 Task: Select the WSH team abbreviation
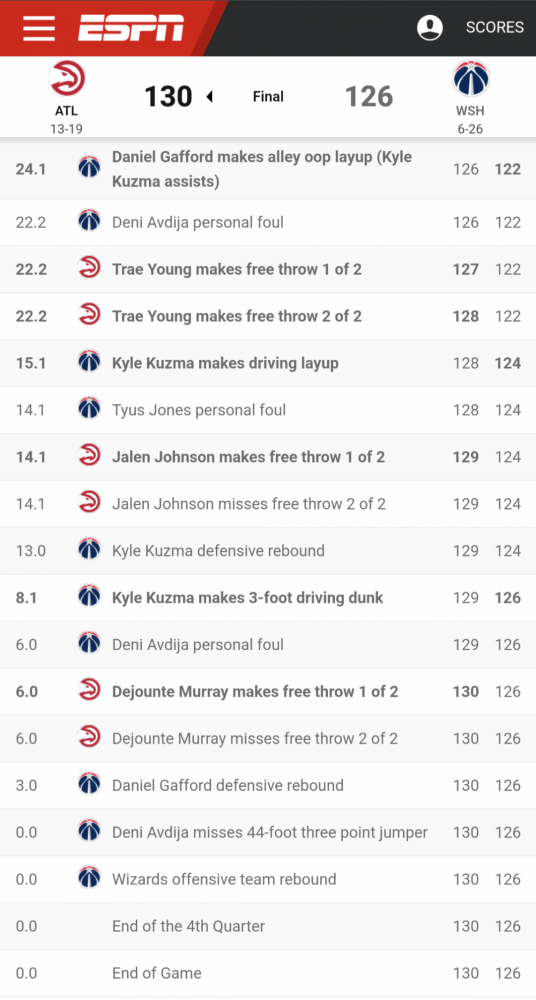[470, 111]
